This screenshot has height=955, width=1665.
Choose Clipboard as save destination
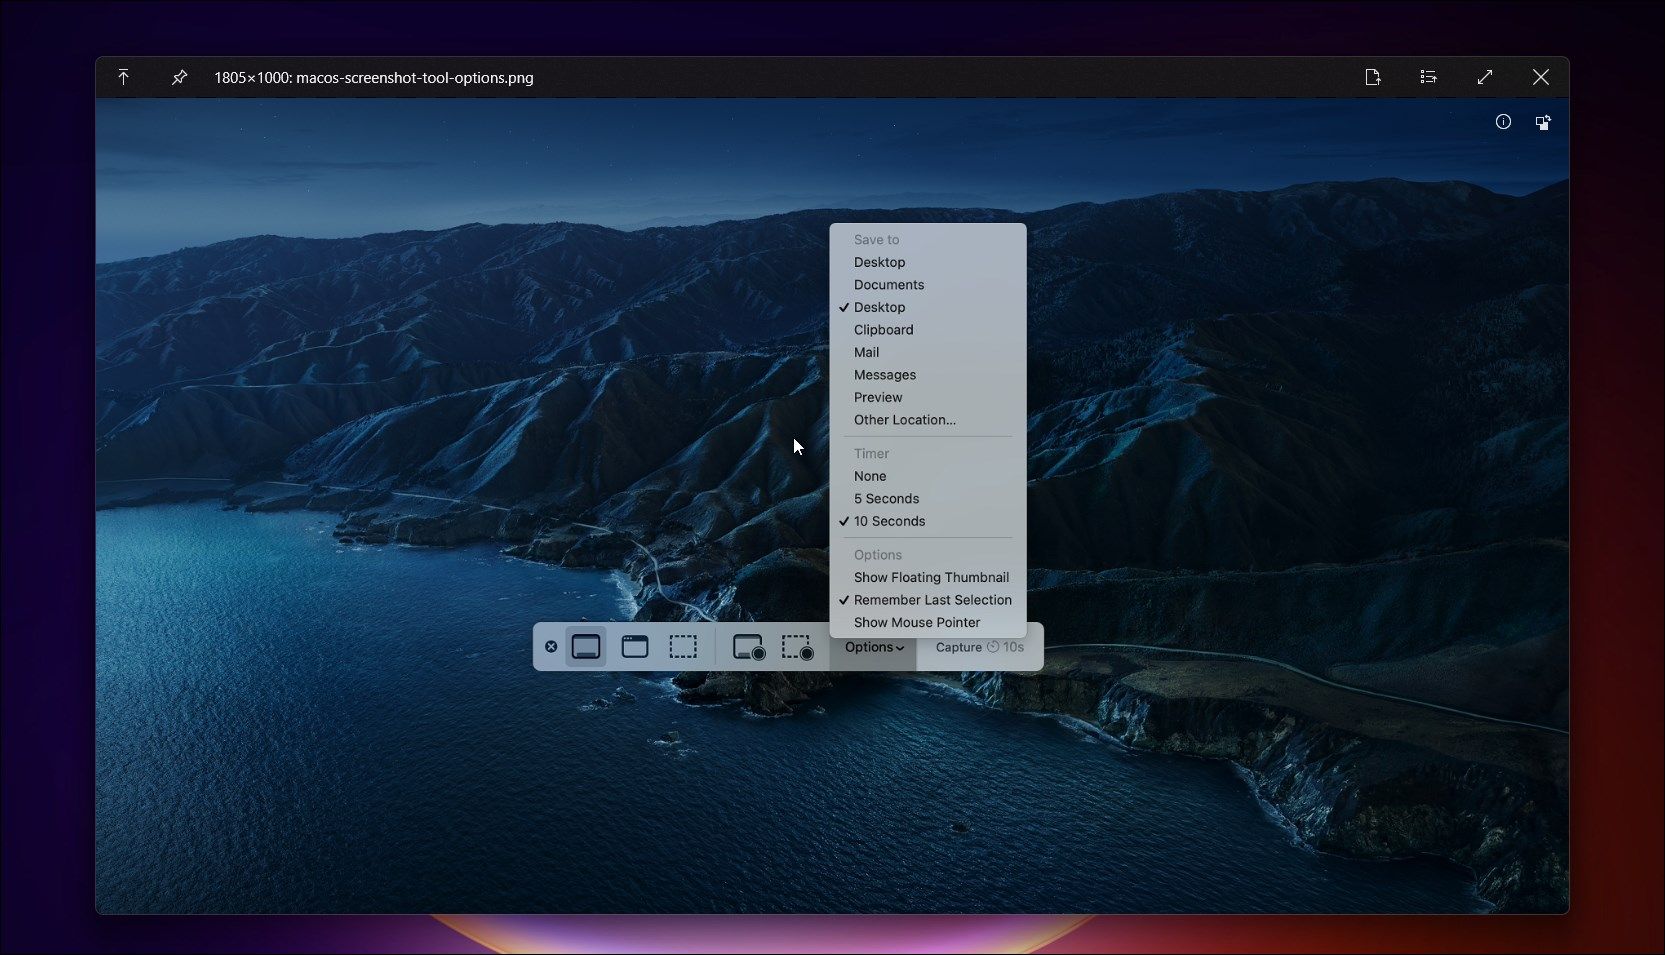(883, 330)
